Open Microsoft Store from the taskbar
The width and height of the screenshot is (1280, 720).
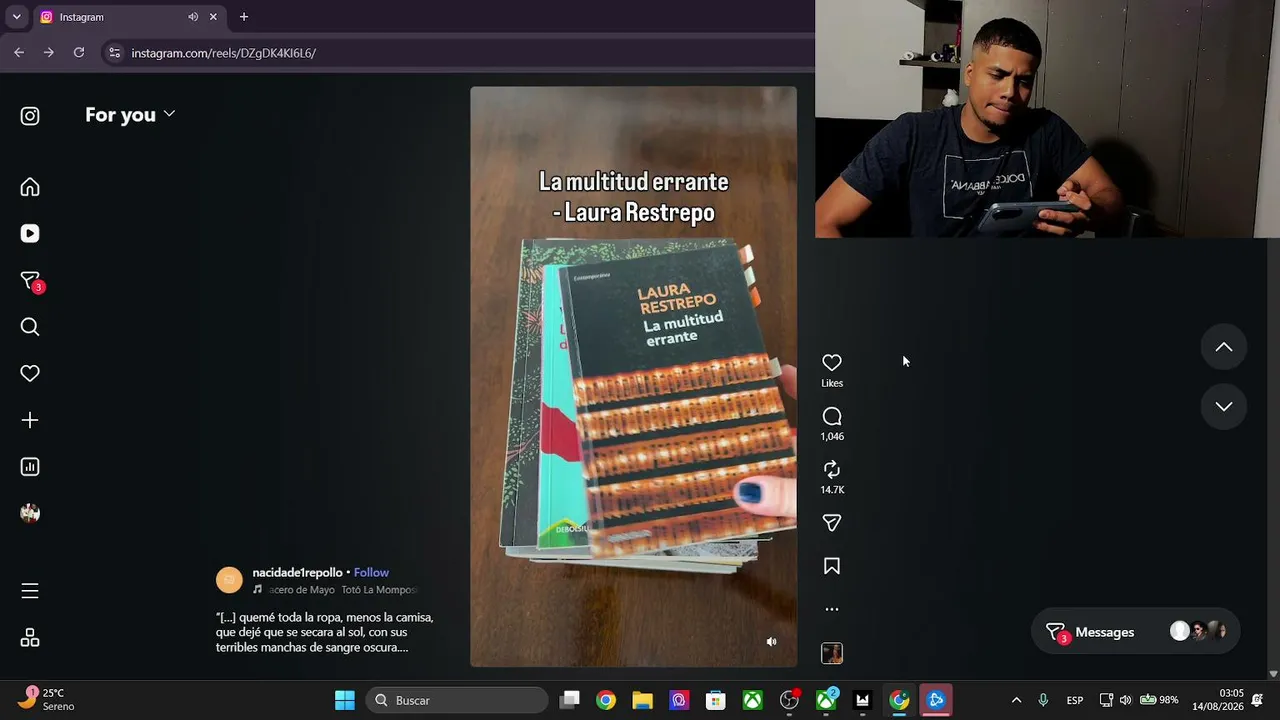pyautogui.click(x=715, y=700)
